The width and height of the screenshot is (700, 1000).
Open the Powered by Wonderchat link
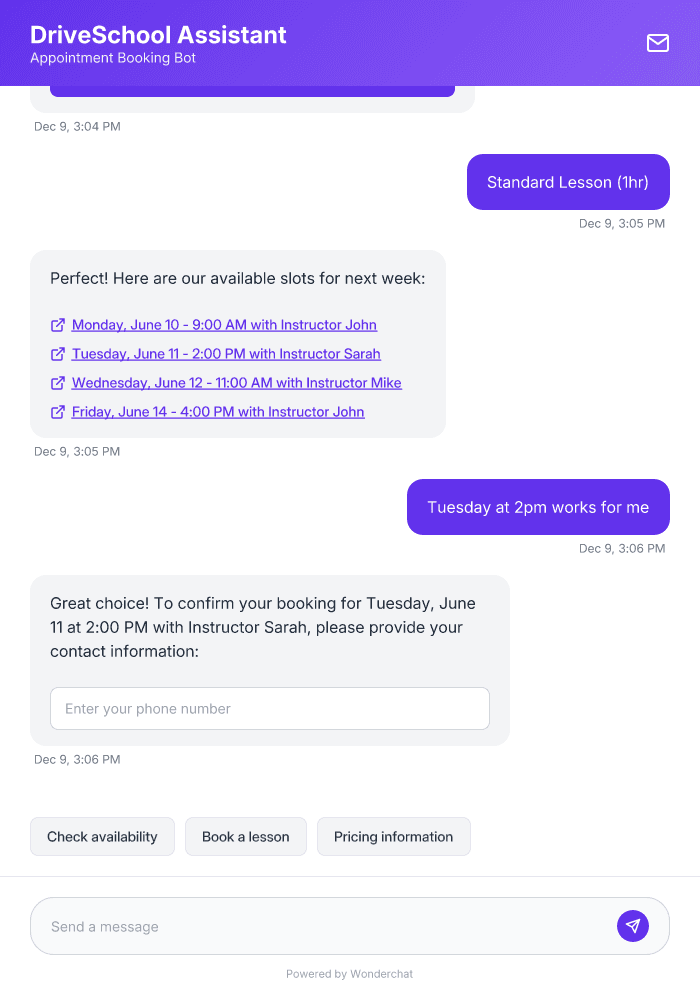click(349, 973)
